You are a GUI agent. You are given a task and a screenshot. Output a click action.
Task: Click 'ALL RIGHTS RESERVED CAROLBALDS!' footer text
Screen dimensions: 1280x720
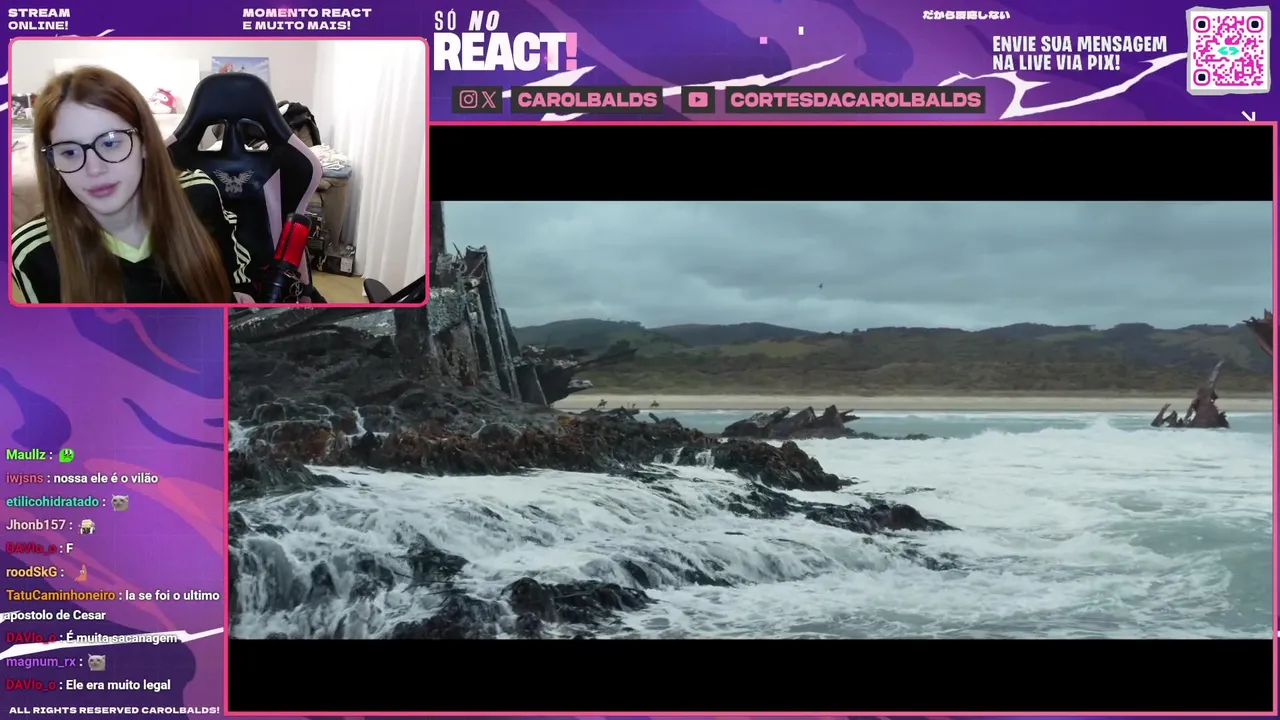(x=114, y=710)
